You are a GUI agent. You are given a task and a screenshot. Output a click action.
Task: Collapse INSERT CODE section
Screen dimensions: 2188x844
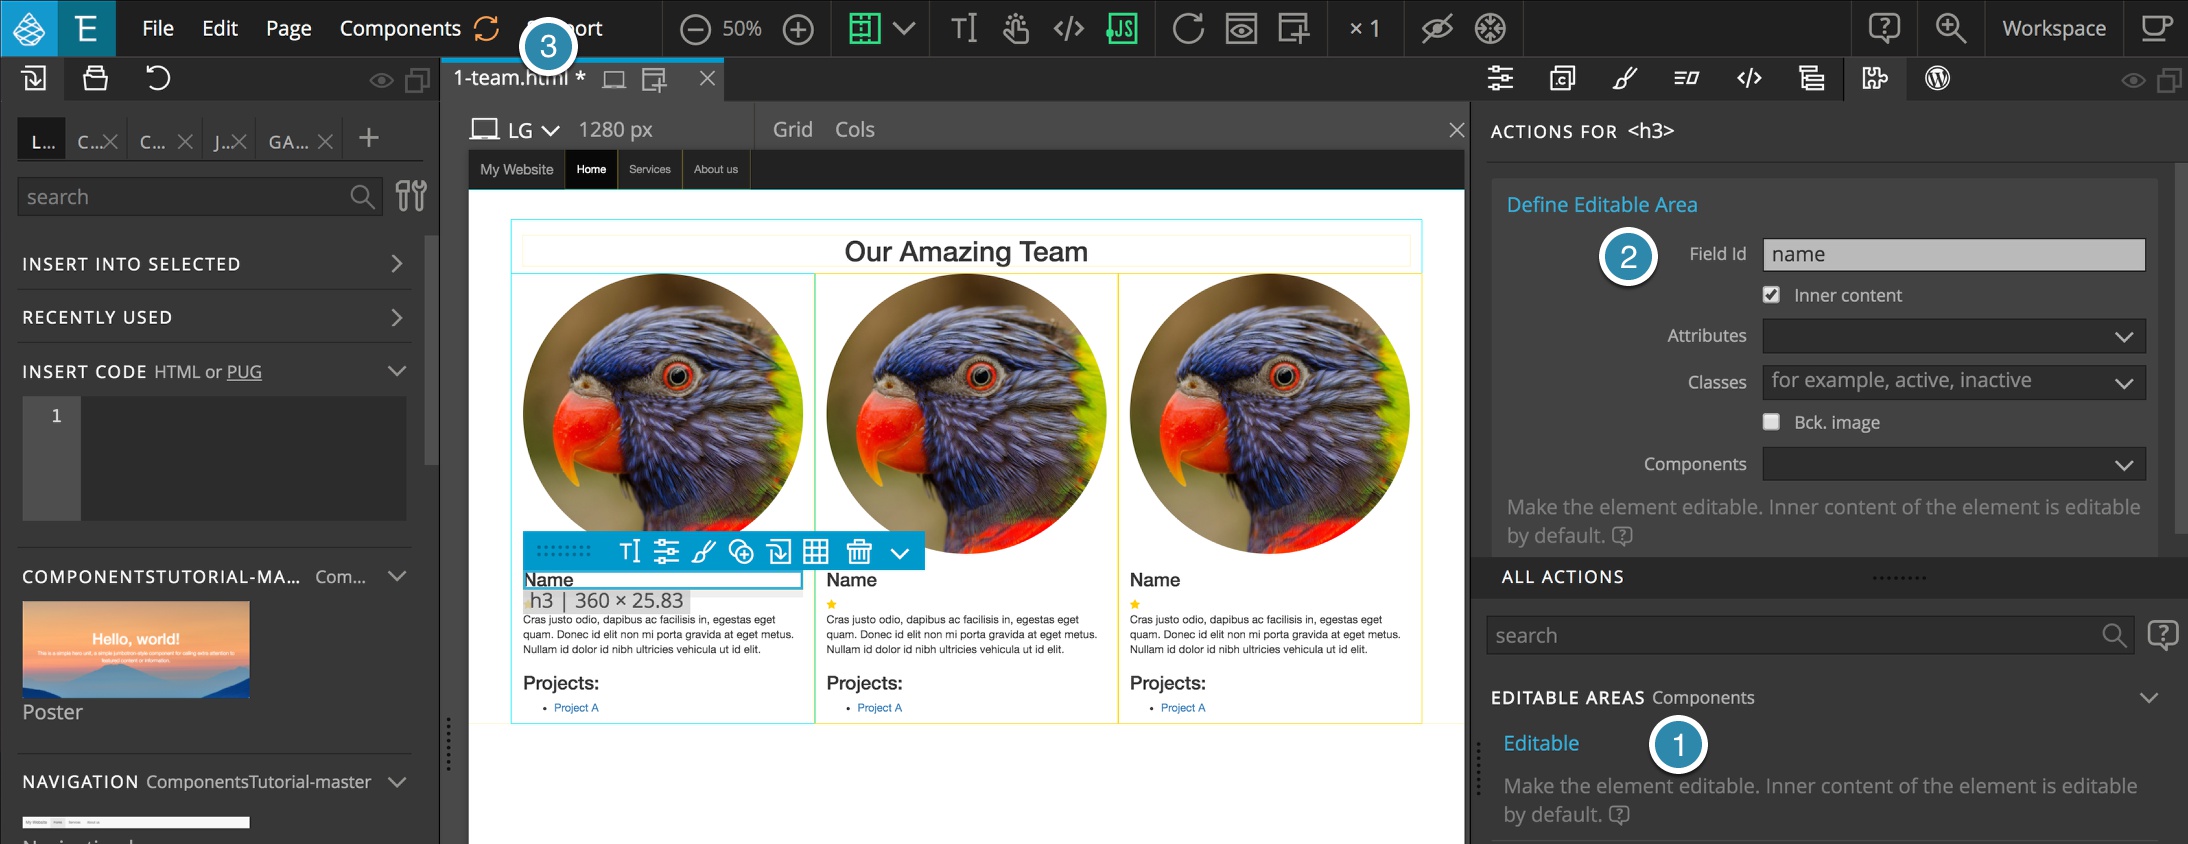pyautogui.click(x=397, y=371)
